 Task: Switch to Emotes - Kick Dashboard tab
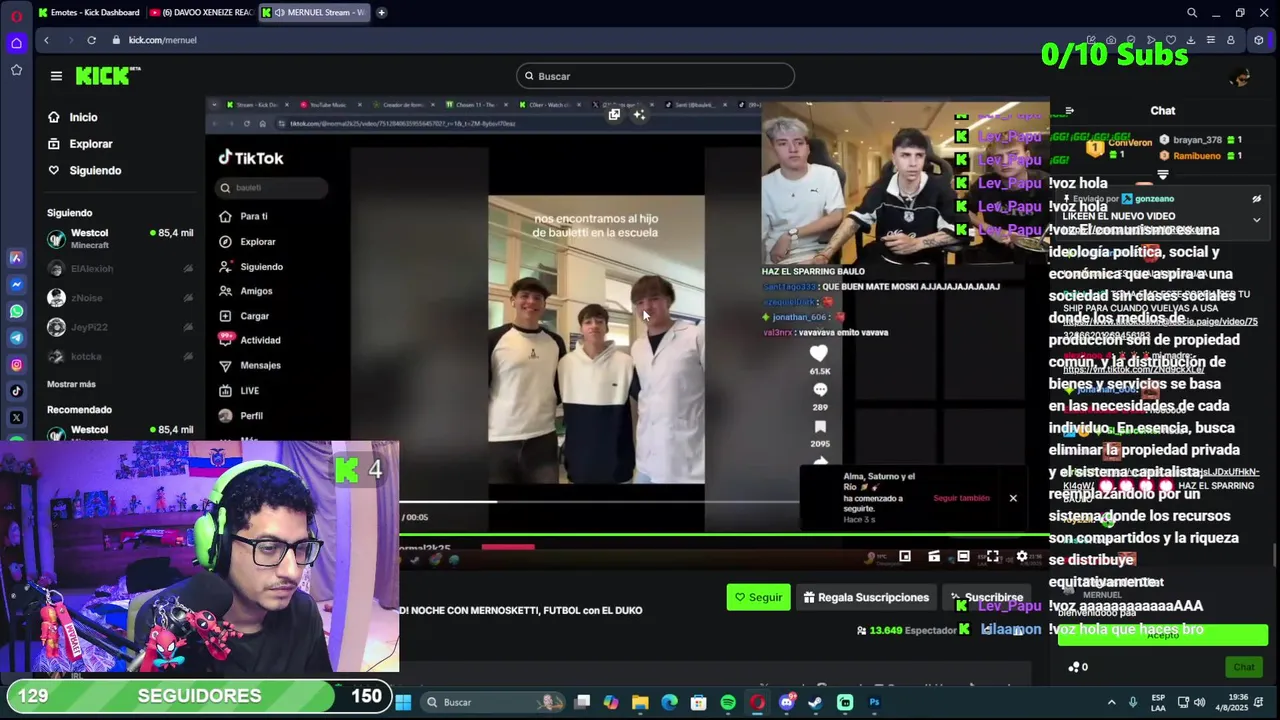(x=89, y=13)
